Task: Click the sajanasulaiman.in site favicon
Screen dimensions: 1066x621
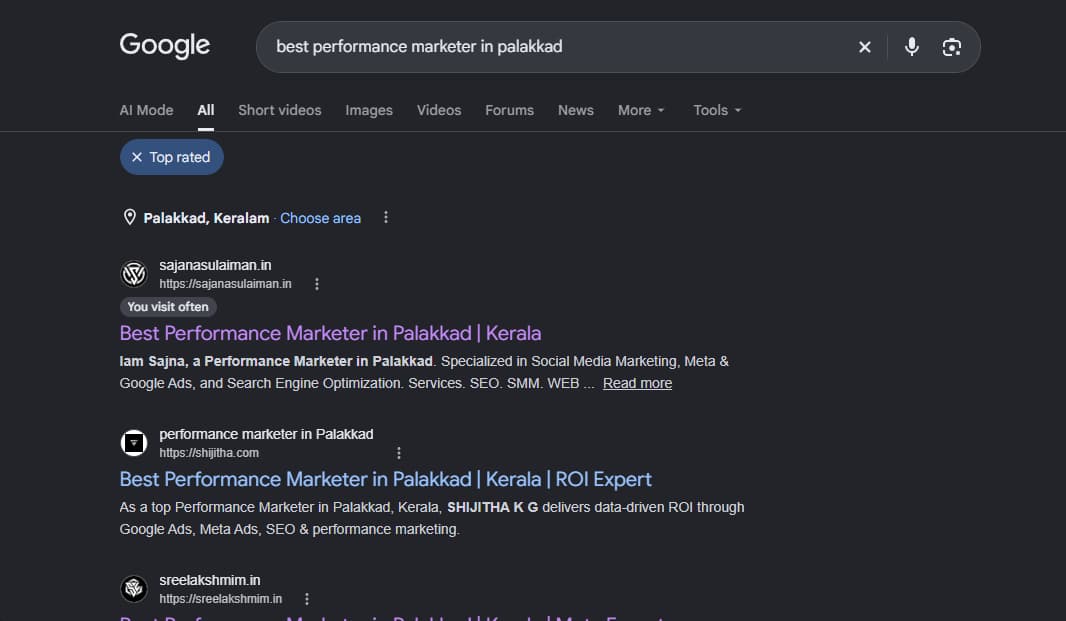Action: tap(134, 273)
